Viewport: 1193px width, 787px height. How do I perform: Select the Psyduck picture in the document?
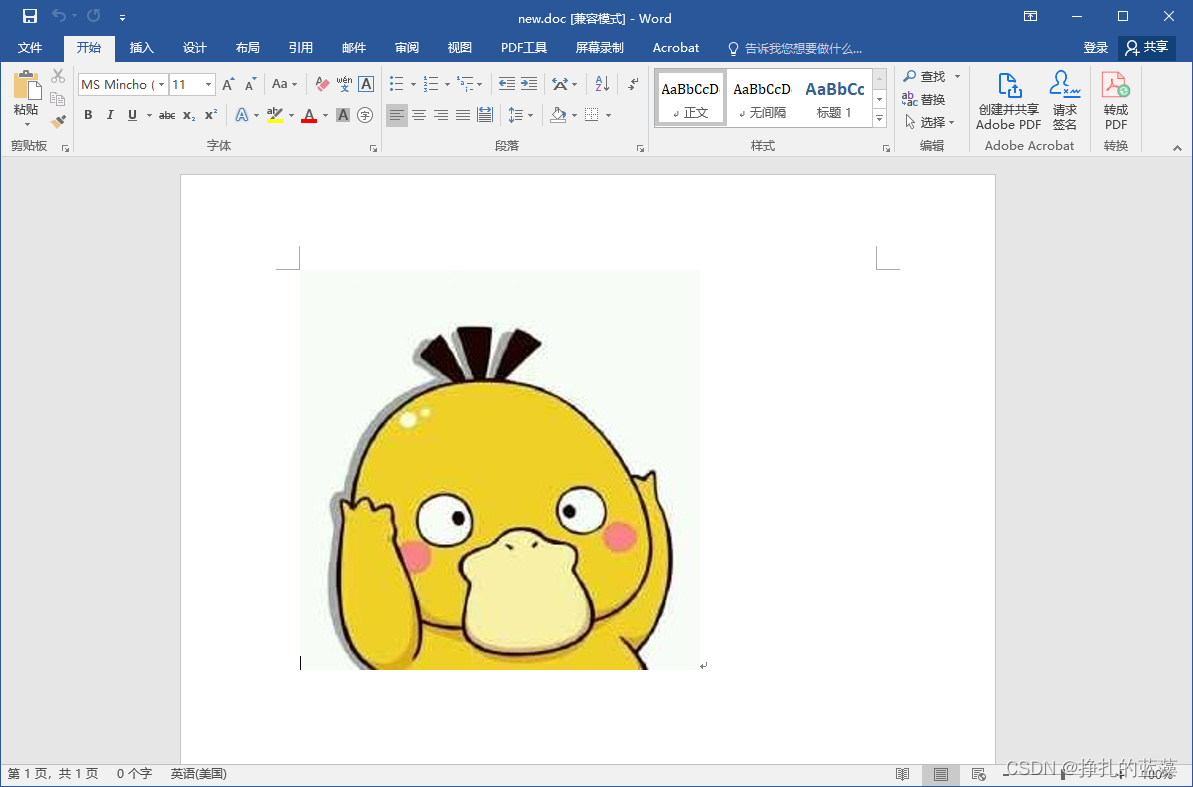coord(500,470)
